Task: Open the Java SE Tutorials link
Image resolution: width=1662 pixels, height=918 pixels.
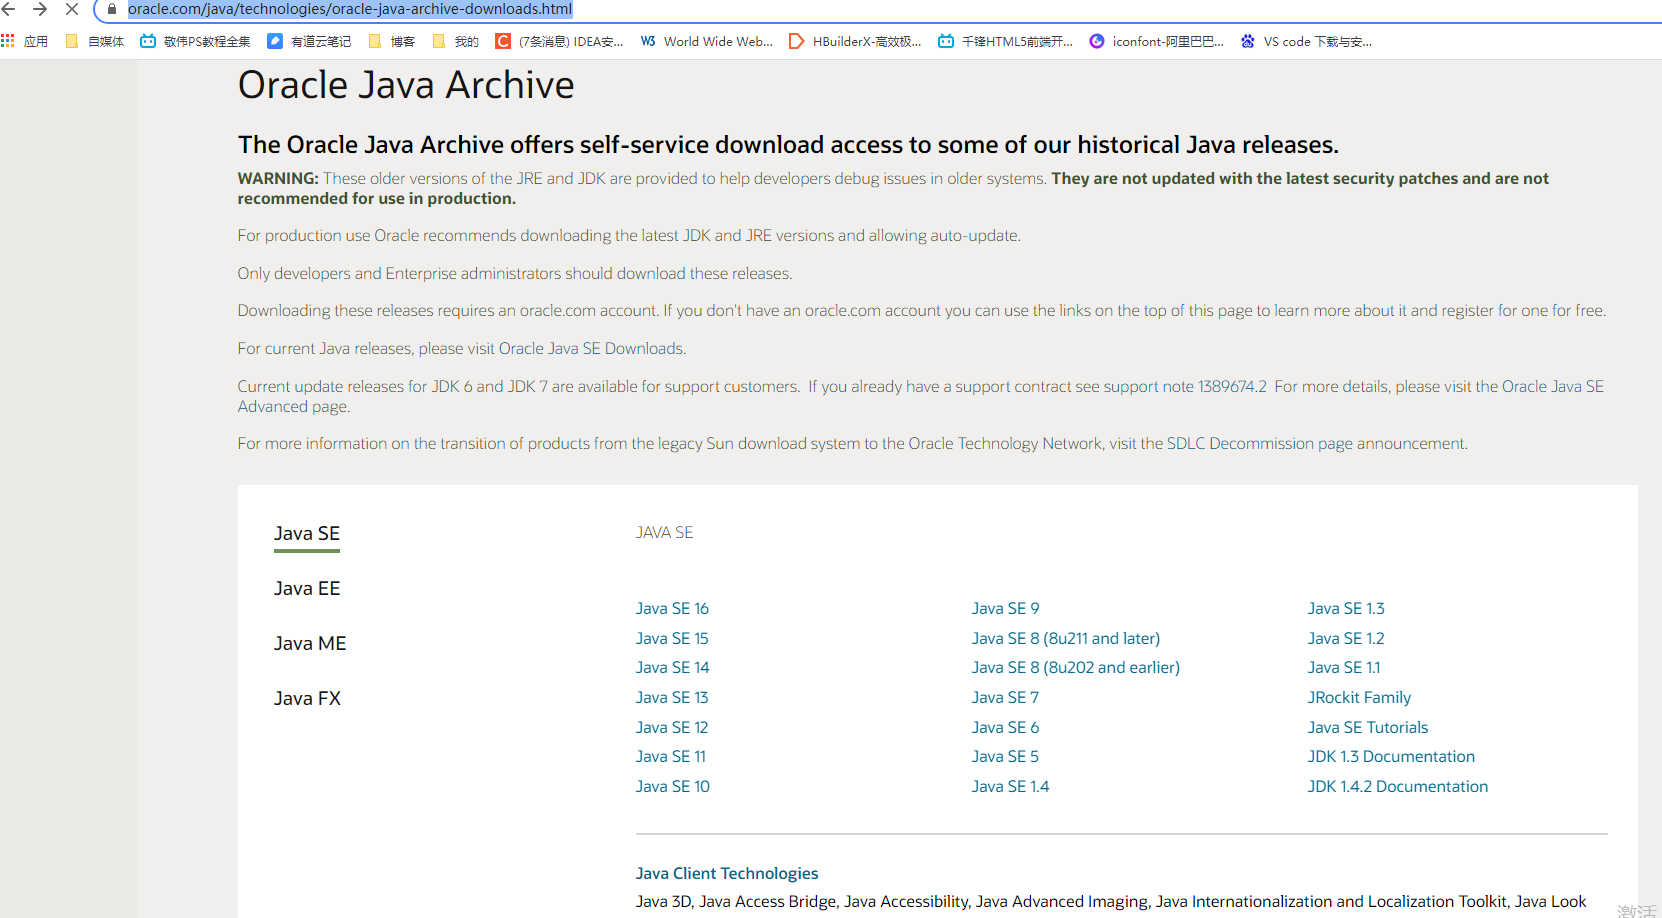Action: 1368,728
